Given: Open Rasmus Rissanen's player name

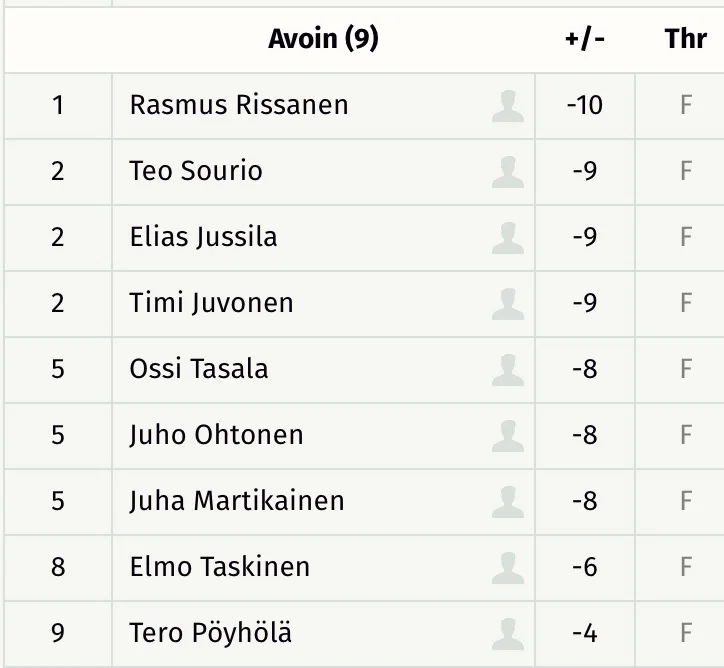Looking at the screenshot, I should coord(239,105).
